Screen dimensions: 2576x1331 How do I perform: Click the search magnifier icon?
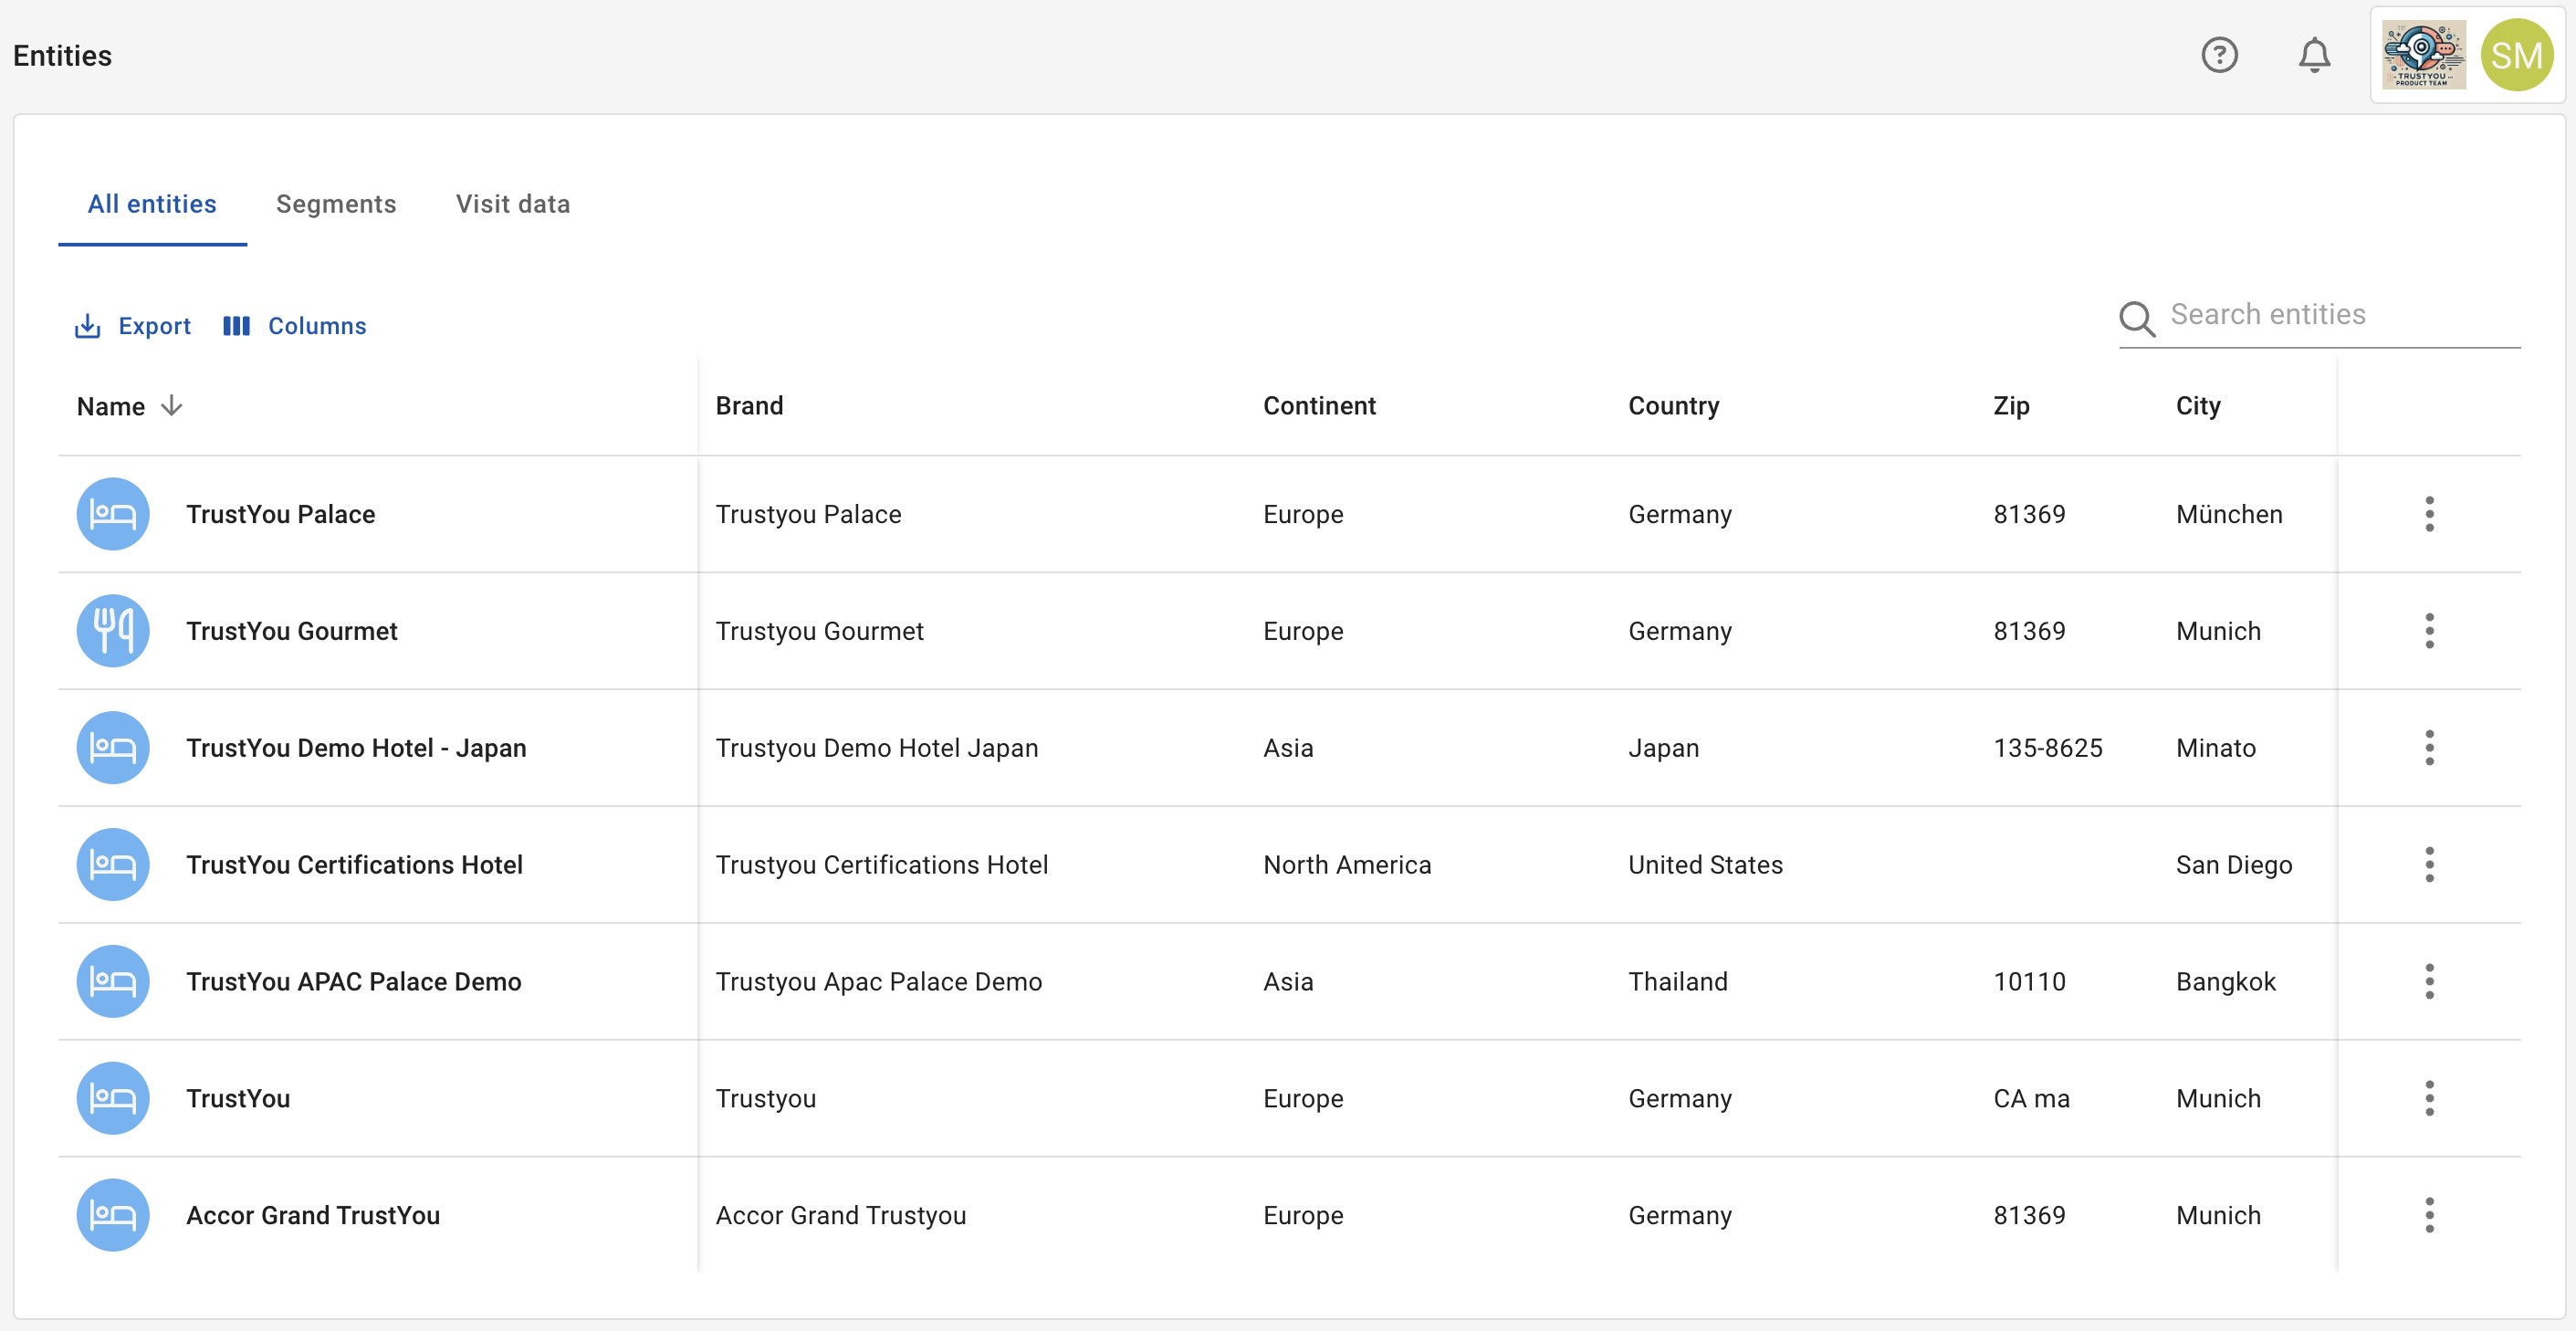[2137, 318]
